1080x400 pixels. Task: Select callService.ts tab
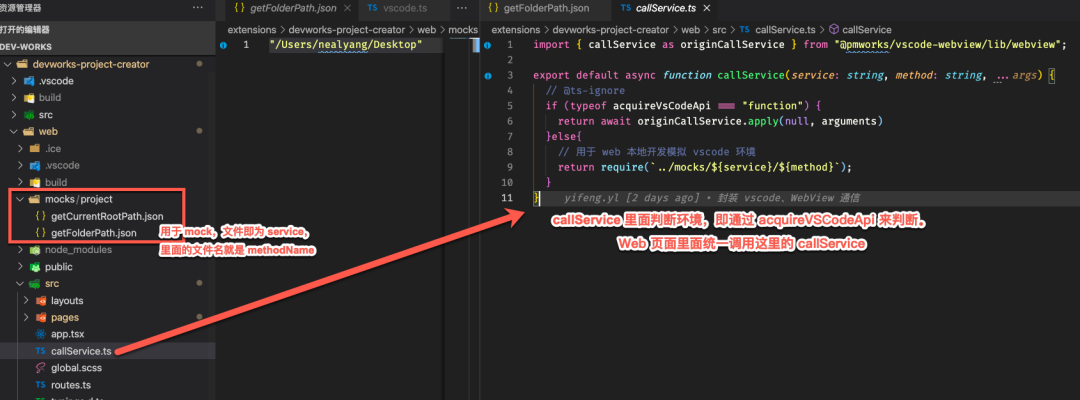656,8
